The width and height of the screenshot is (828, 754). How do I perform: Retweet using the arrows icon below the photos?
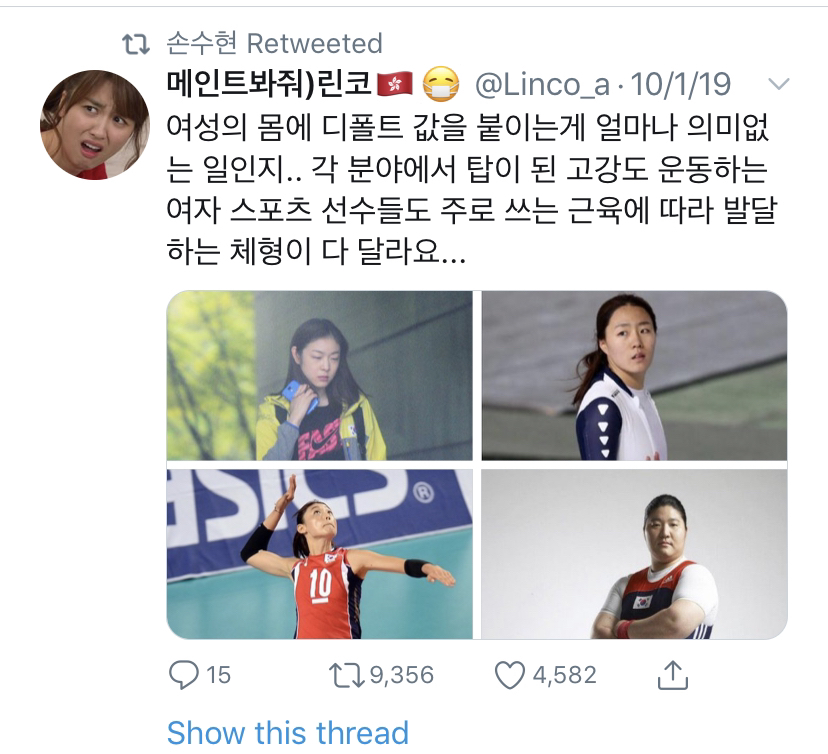347,675
